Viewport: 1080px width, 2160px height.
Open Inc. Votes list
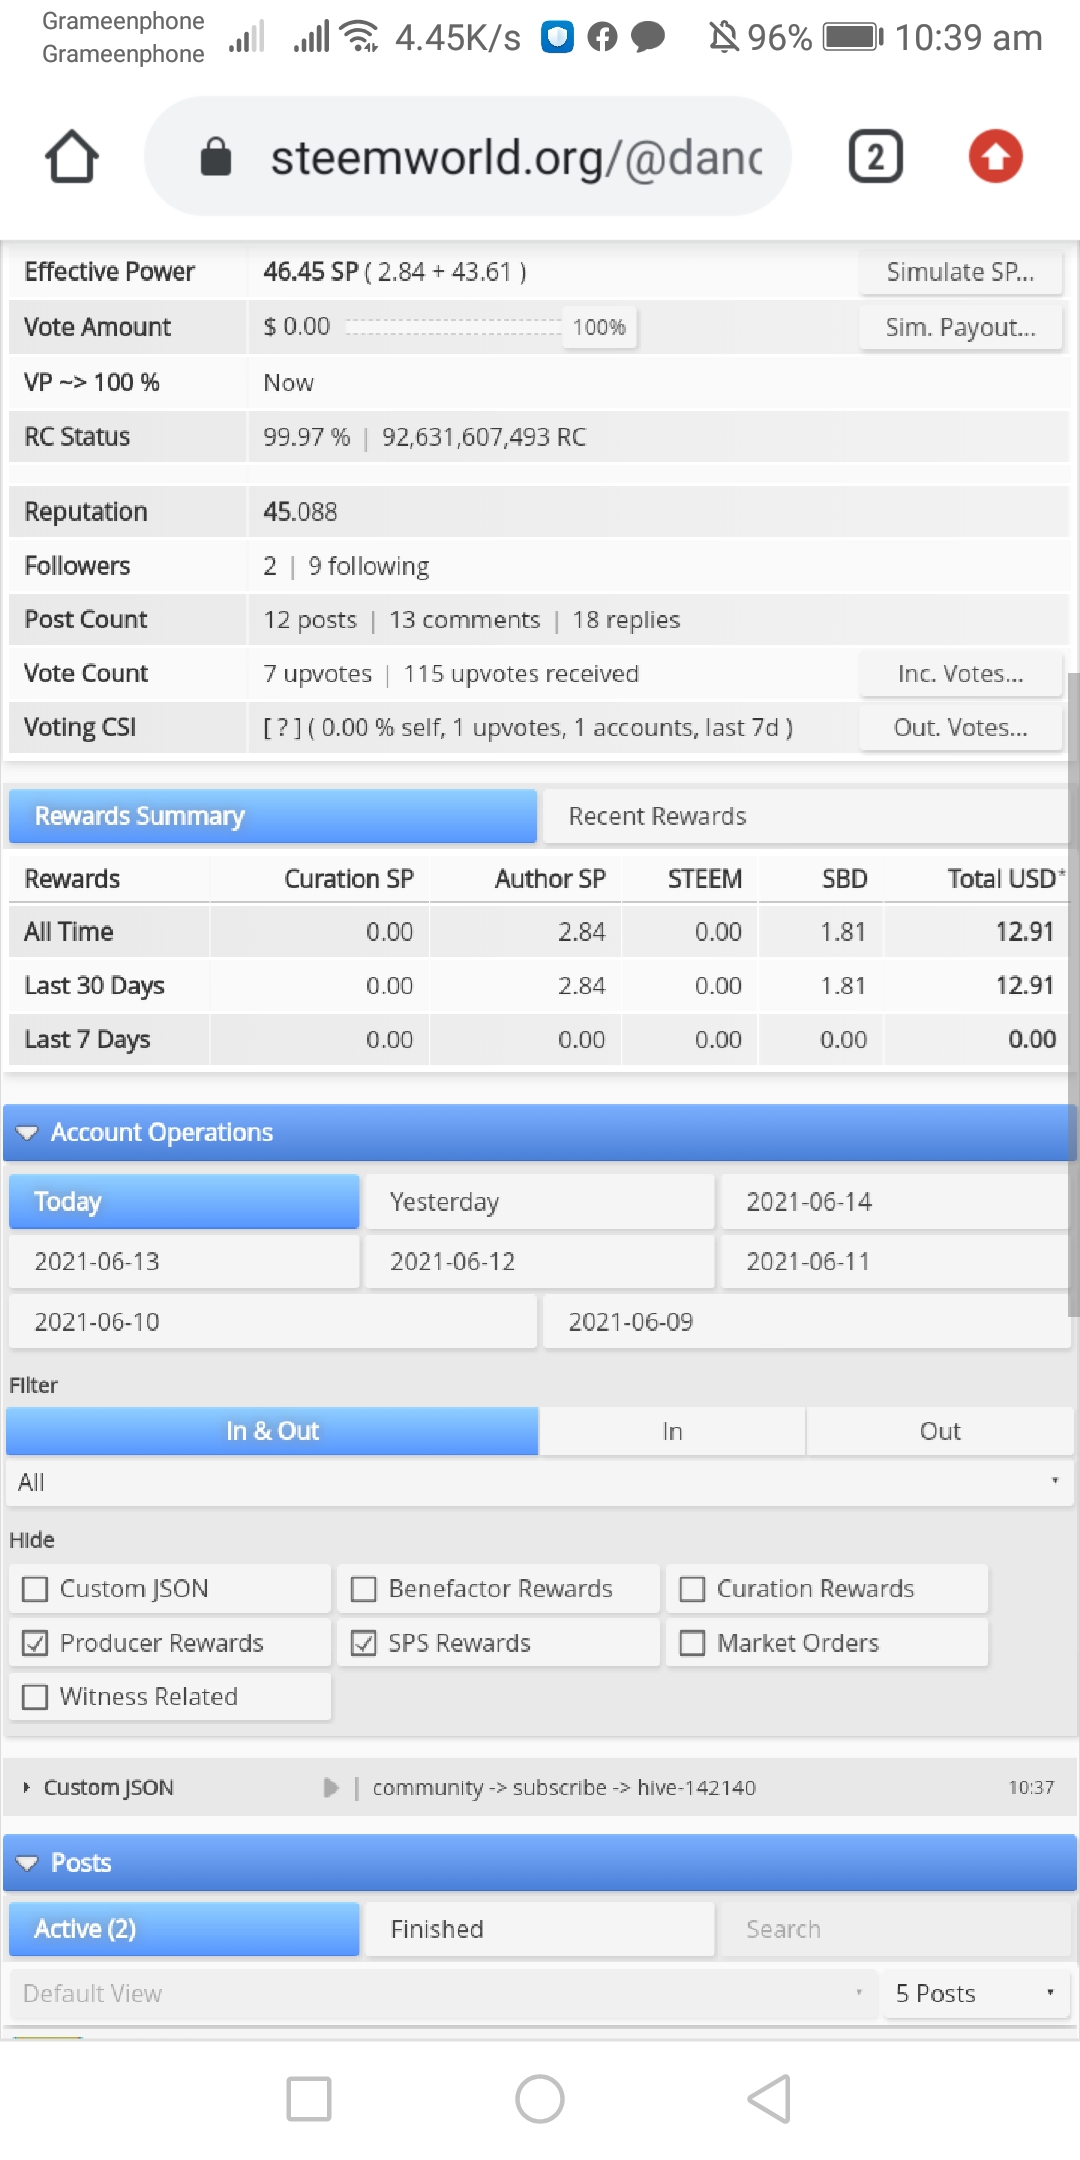point(960,674)
